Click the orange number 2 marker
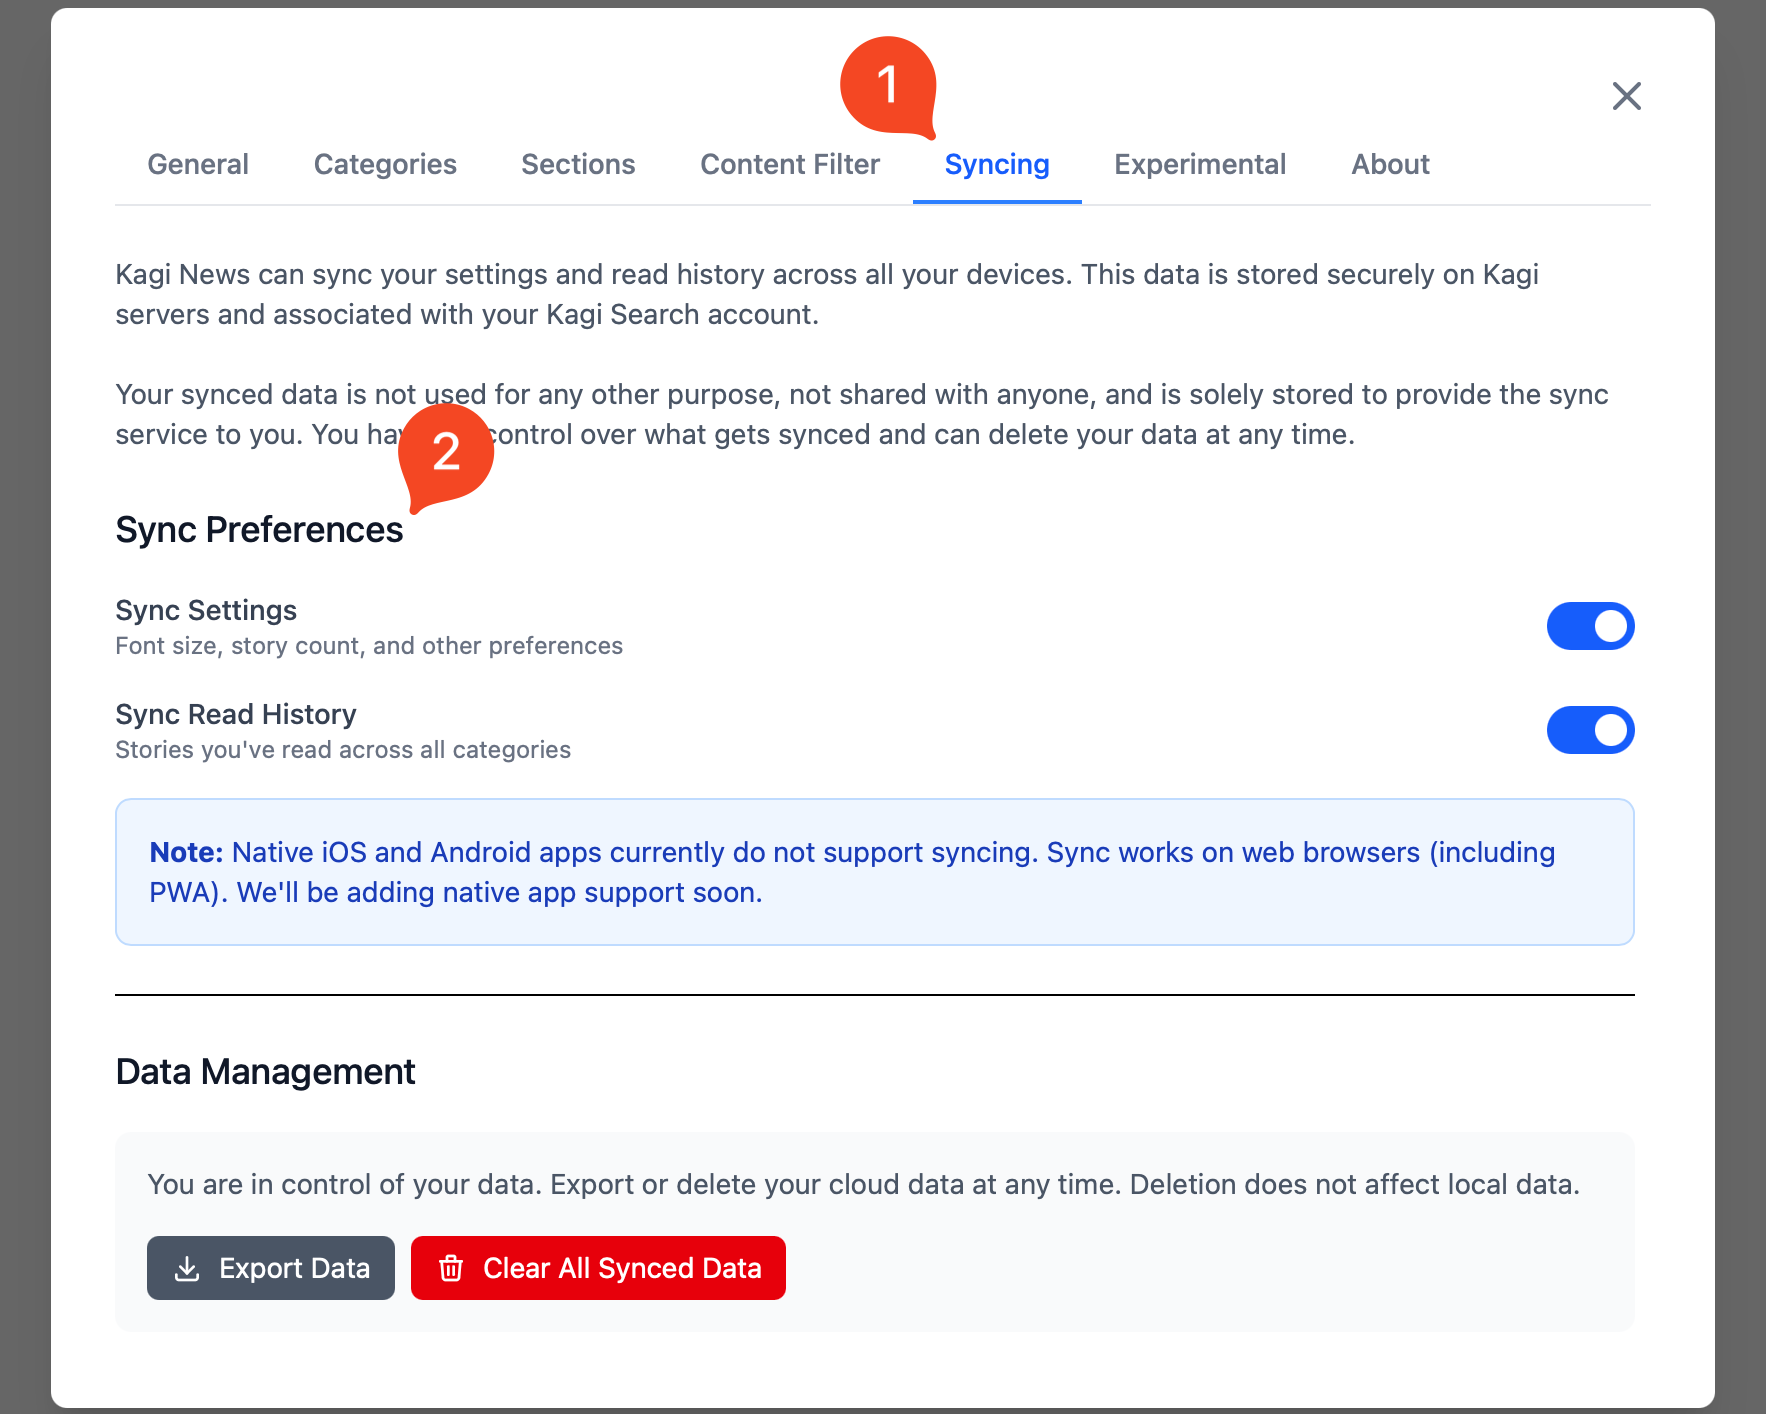Viewport: 1766px width, 1414px height. [x=446, y=452]
